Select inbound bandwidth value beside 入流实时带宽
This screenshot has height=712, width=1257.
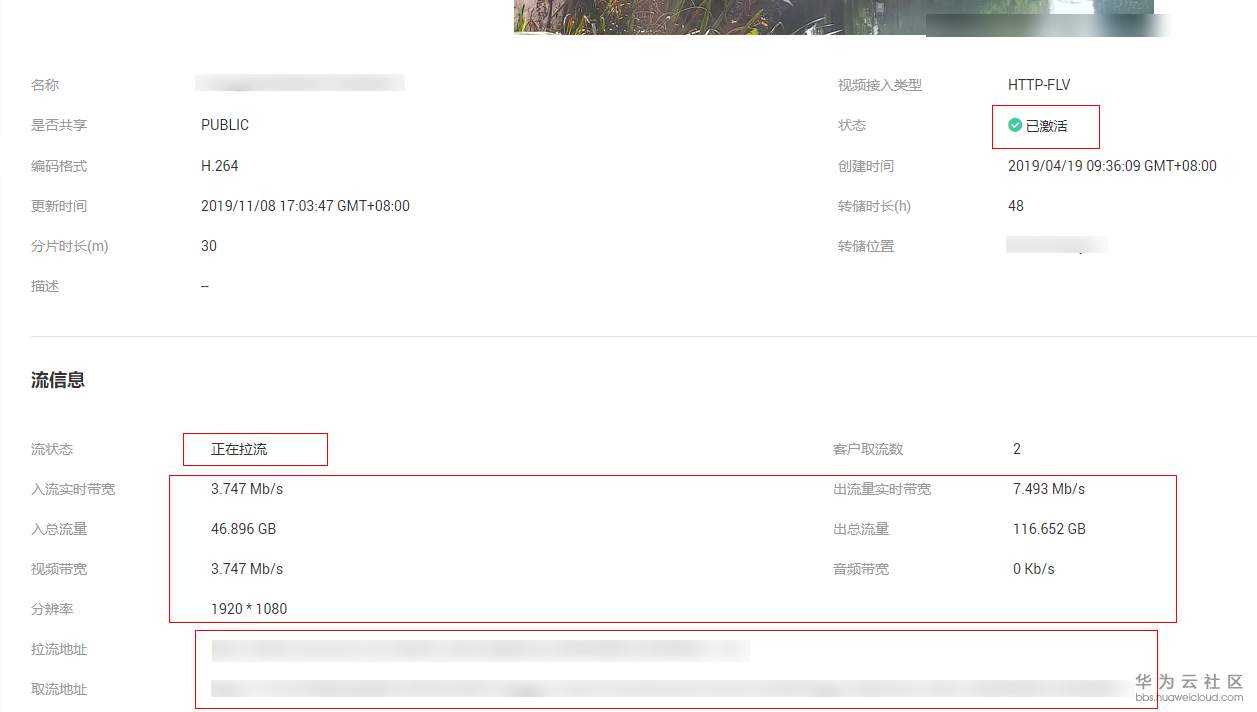pyautogui.click(x=247, y=489)
